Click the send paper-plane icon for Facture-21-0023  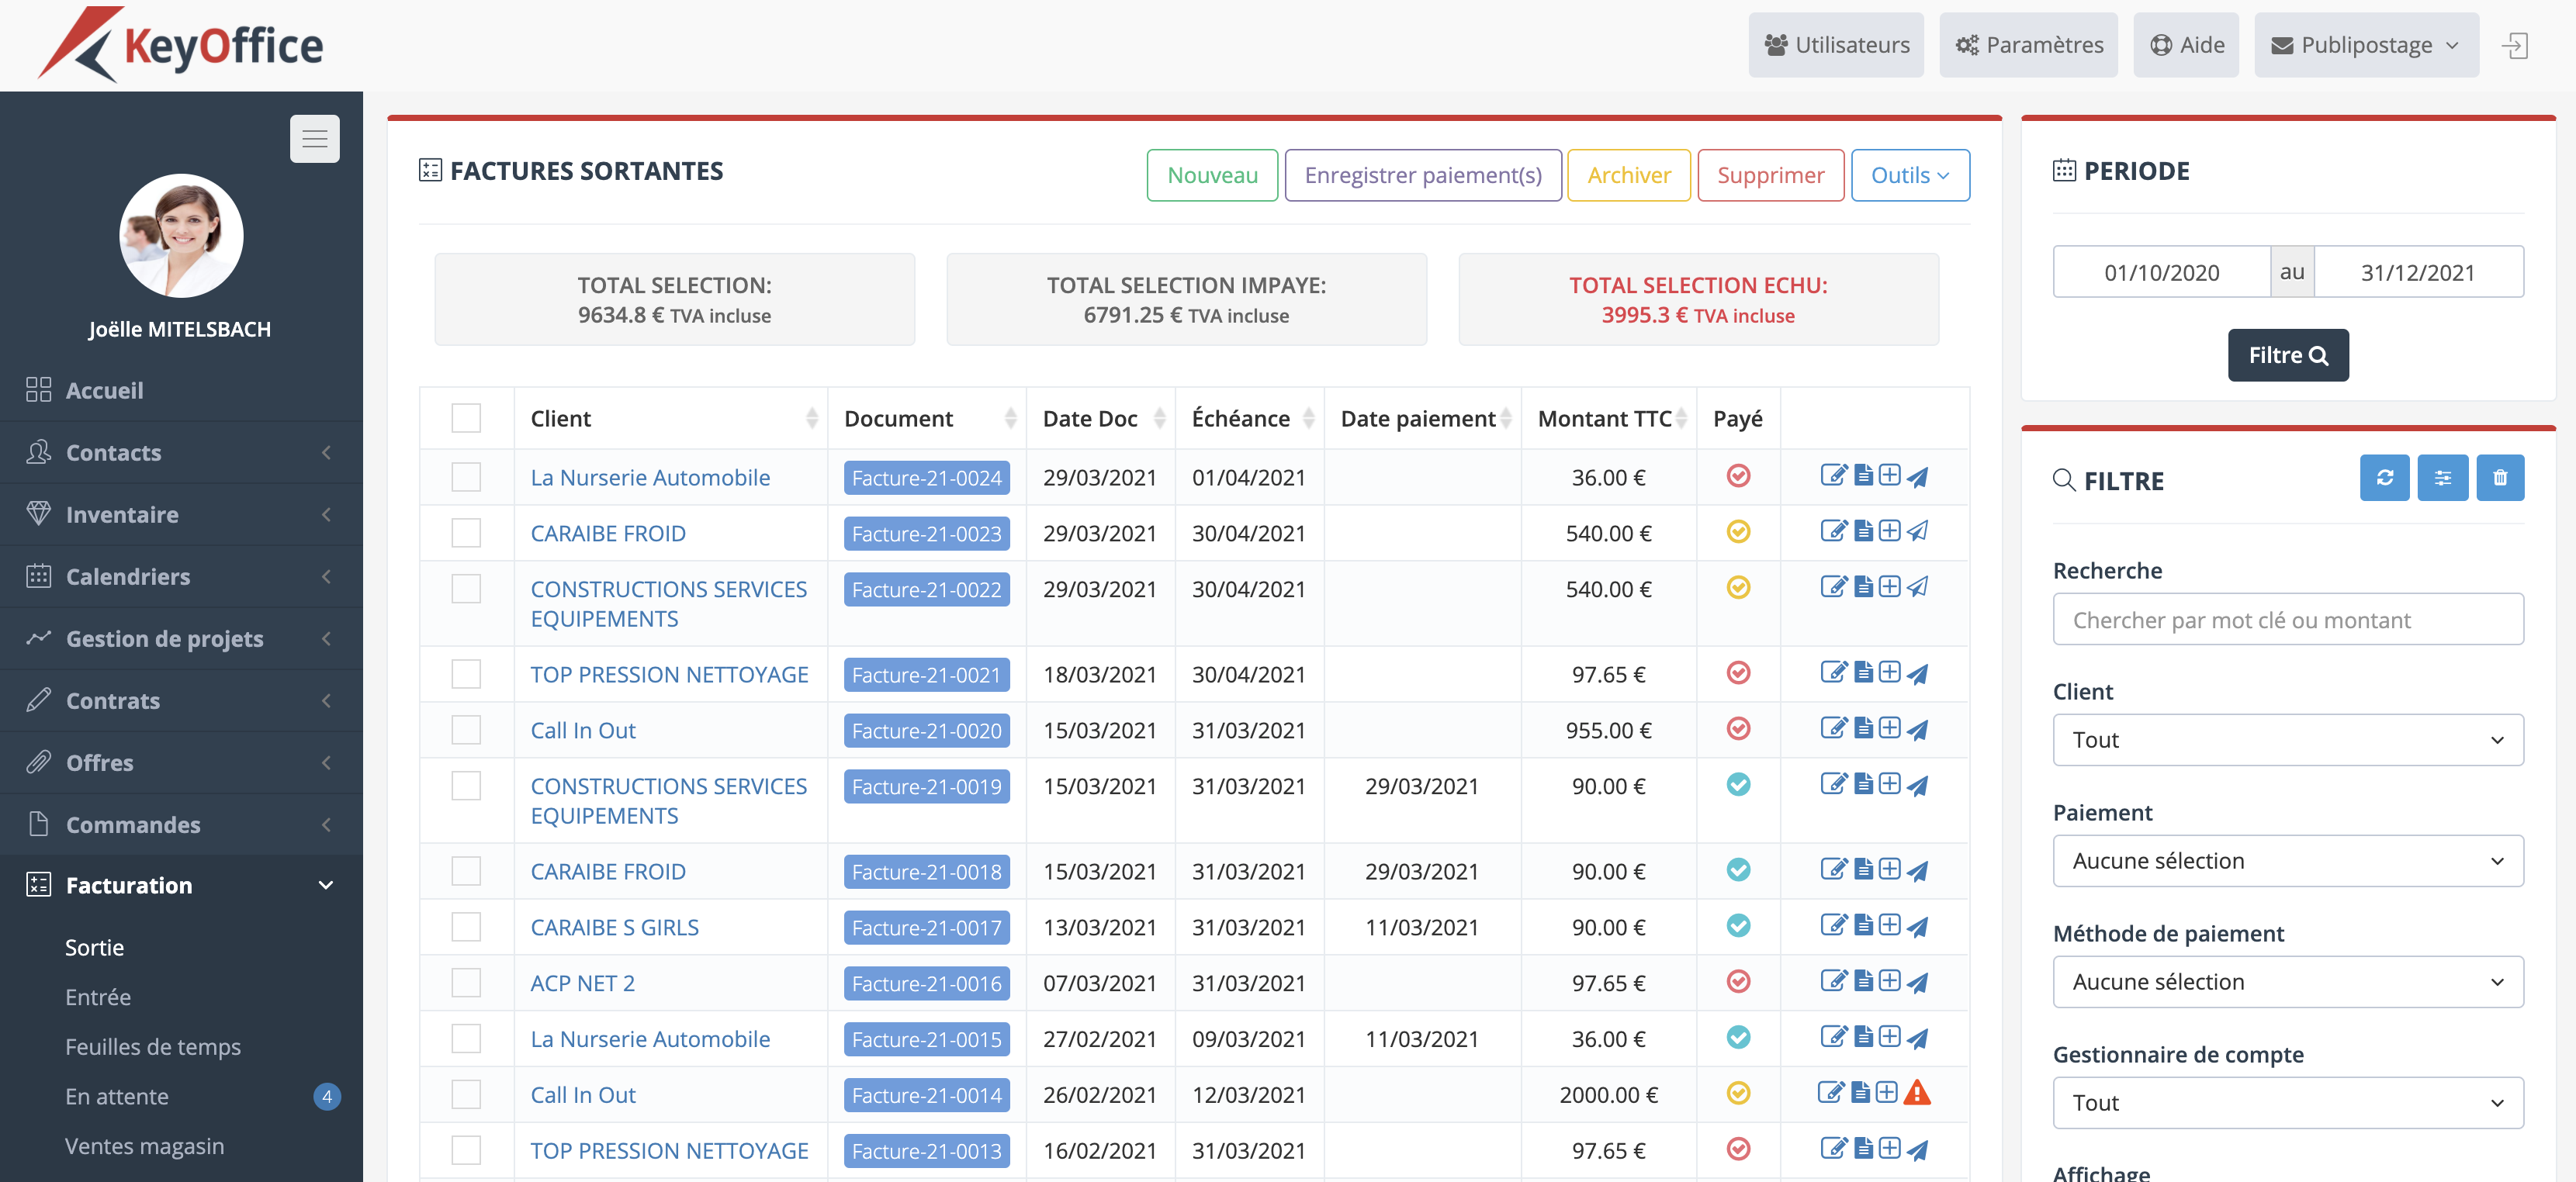tap(1917, 532)
